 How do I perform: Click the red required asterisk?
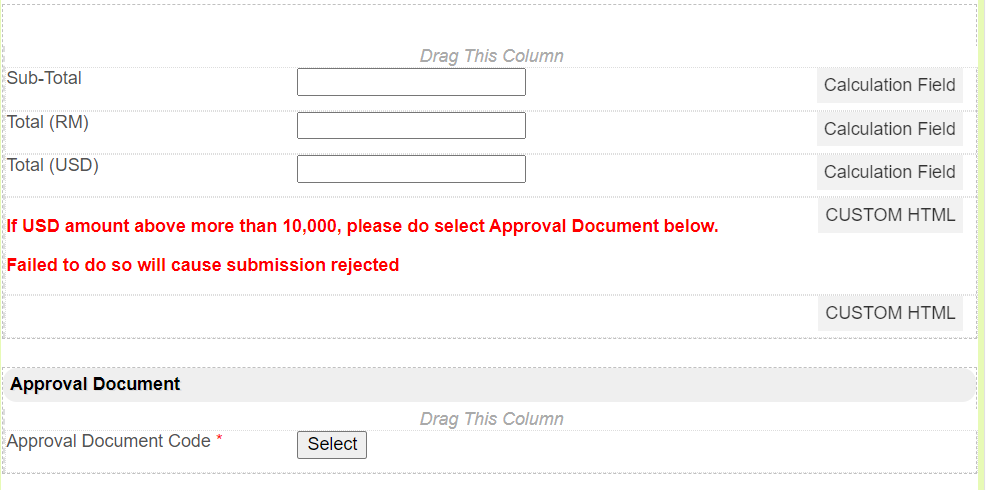pyautogui.click(x=219, y=441)
